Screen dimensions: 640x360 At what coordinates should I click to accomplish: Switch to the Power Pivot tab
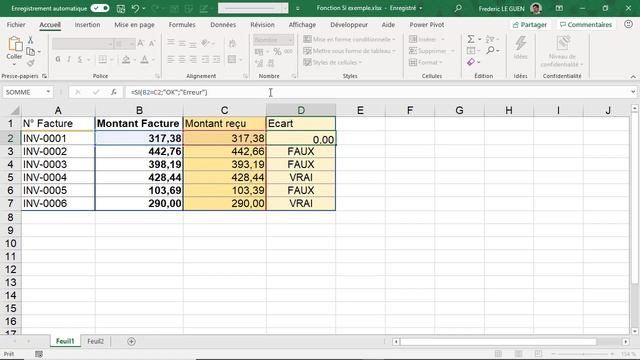click(427, 24)
